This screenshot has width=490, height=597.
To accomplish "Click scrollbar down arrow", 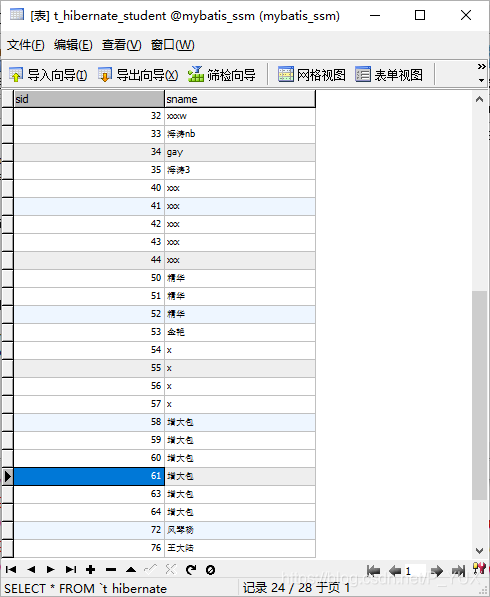I will [479, 551].
